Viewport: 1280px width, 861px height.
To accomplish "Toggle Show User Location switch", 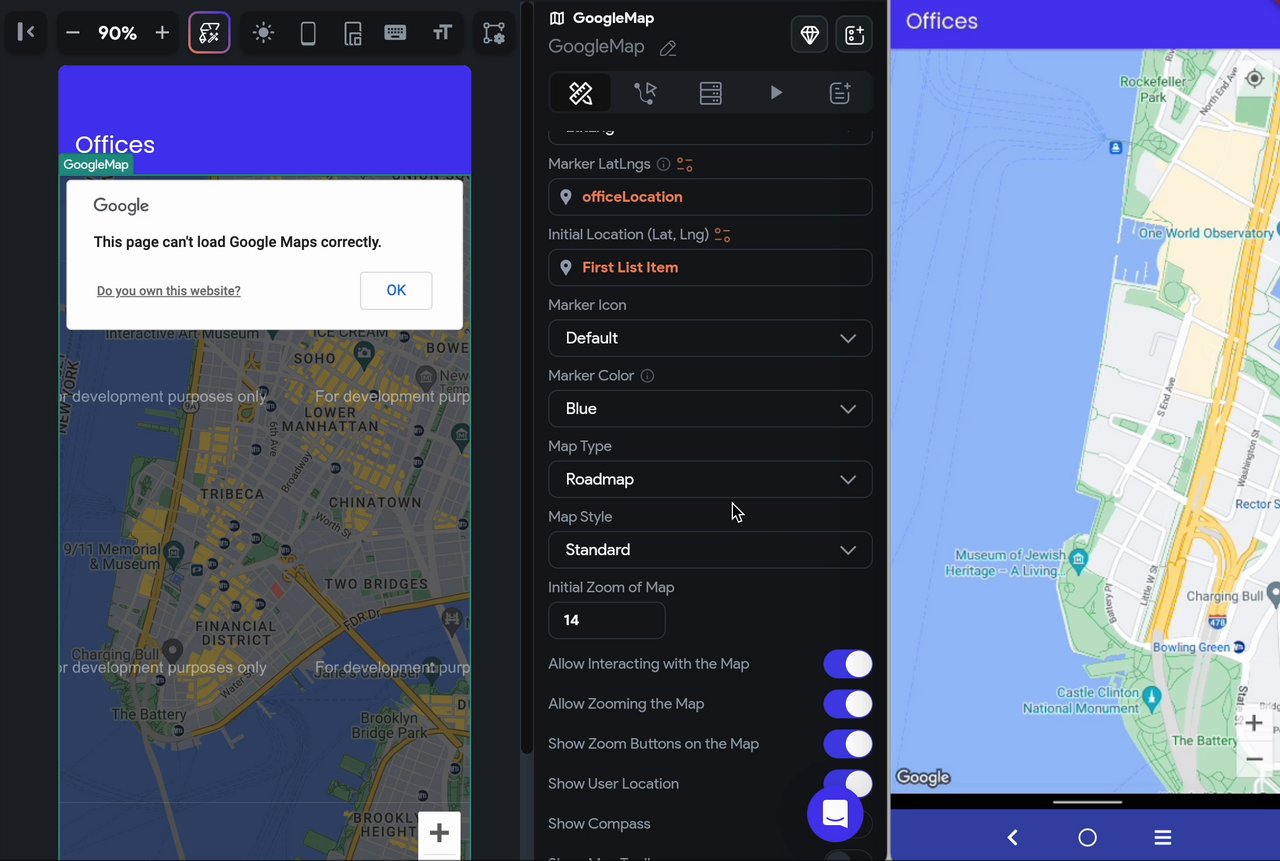I will coord(847,782).
